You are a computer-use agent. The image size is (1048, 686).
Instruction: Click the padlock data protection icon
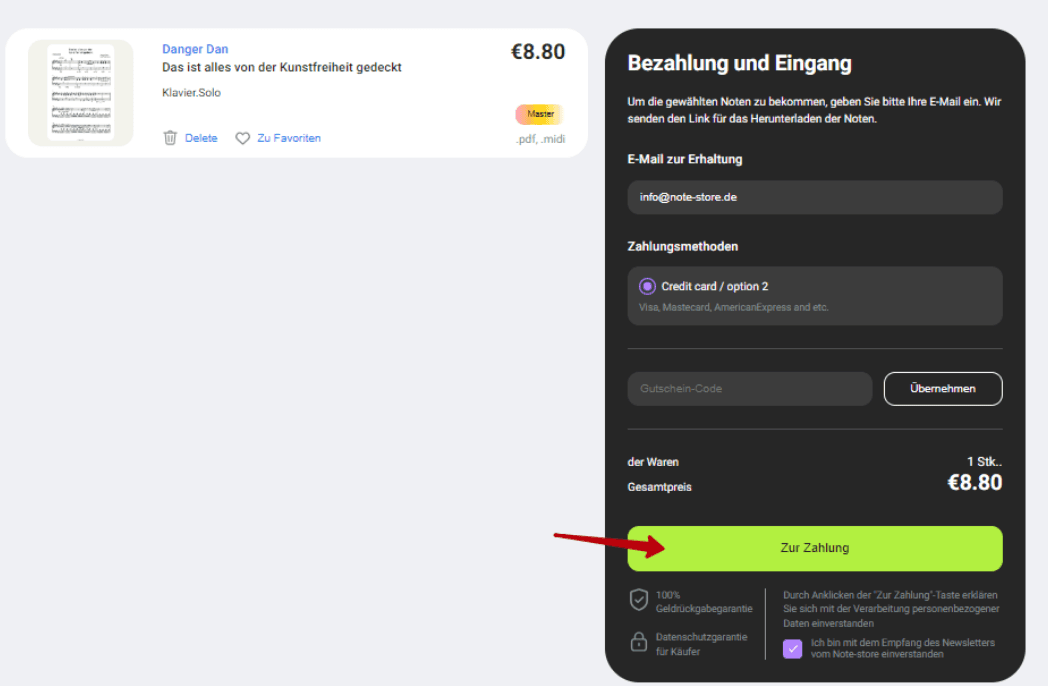tap(638, 643)
